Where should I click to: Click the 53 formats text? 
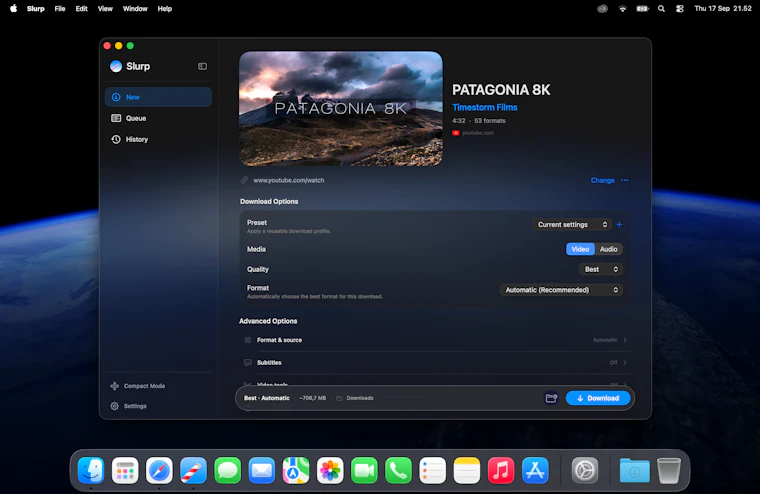pyautogui.click(x=490, y=121)
